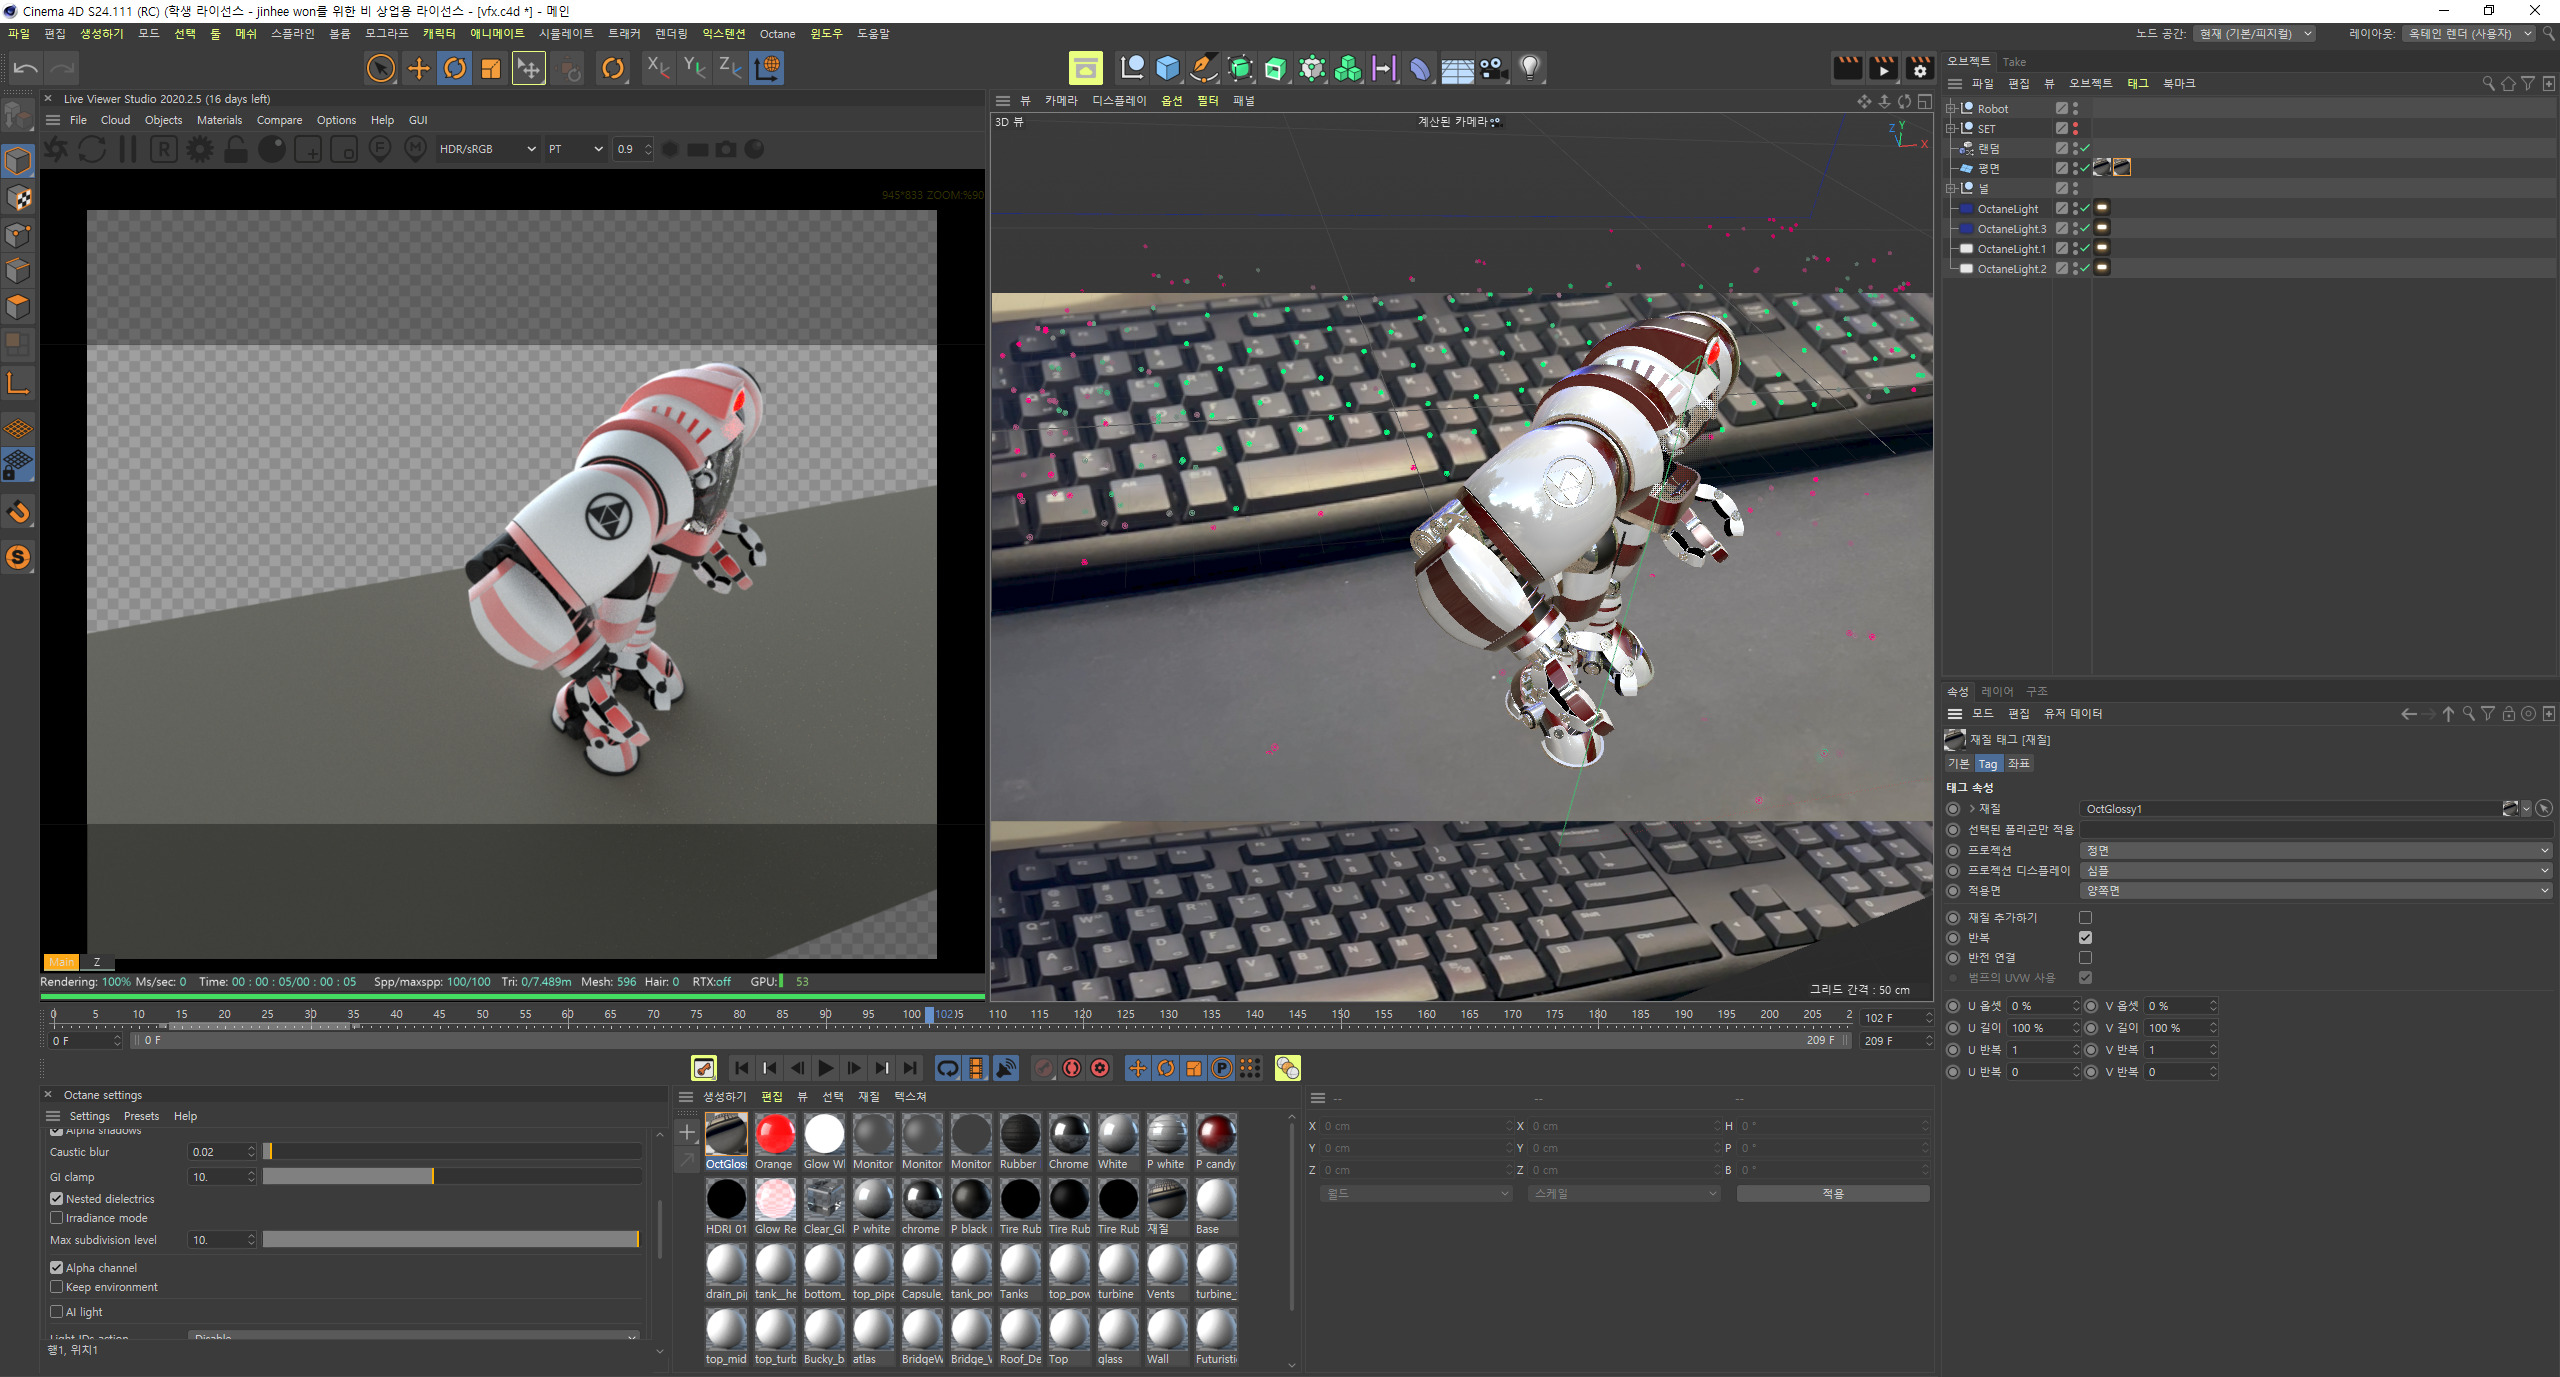Select the Move tool in top toolbar

[418, 68]
